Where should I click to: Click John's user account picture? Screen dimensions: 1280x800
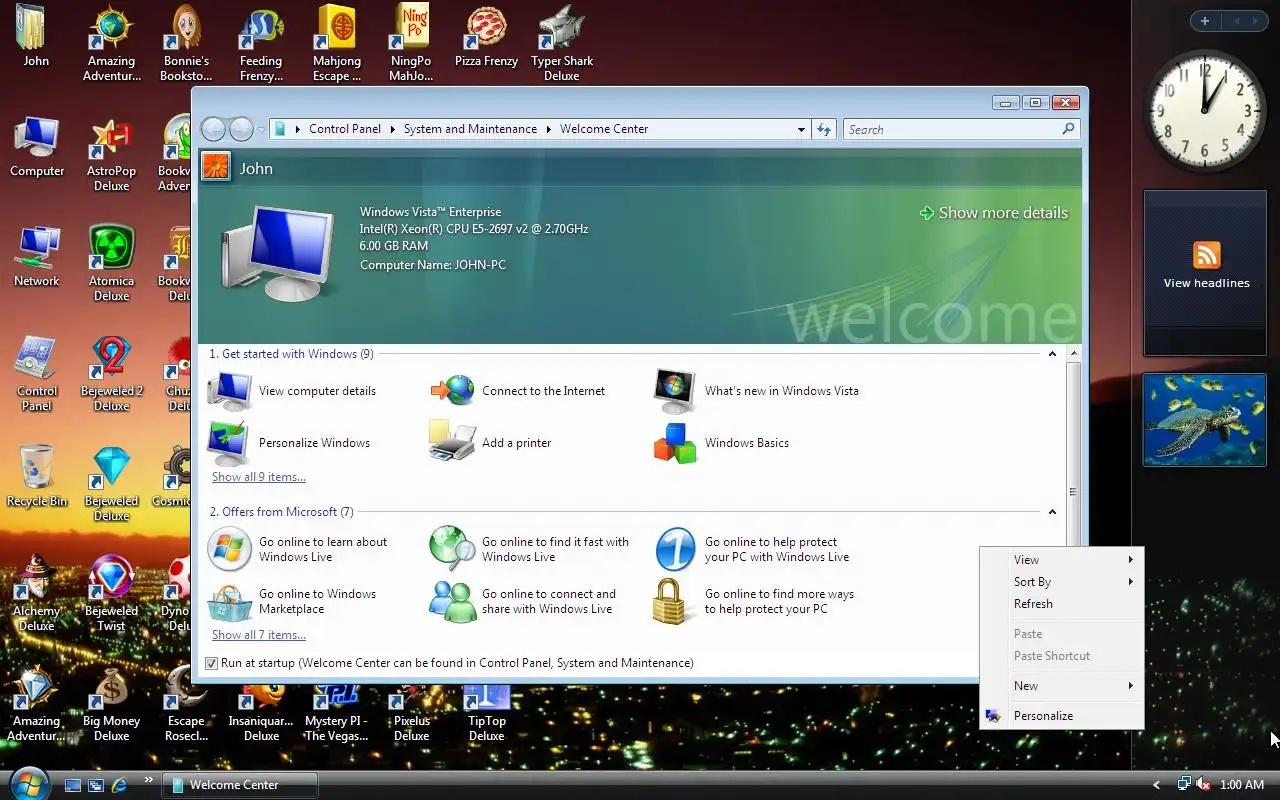[216, 166]
